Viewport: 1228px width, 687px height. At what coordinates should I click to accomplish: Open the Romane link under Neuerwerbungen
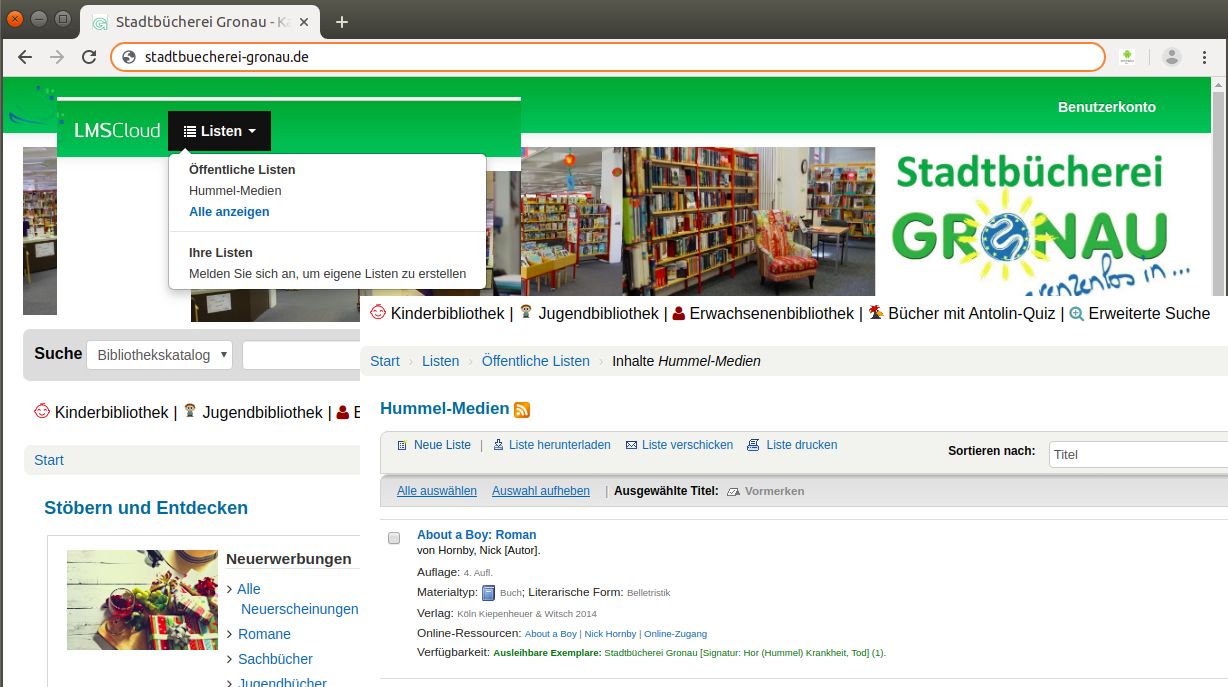264,634
